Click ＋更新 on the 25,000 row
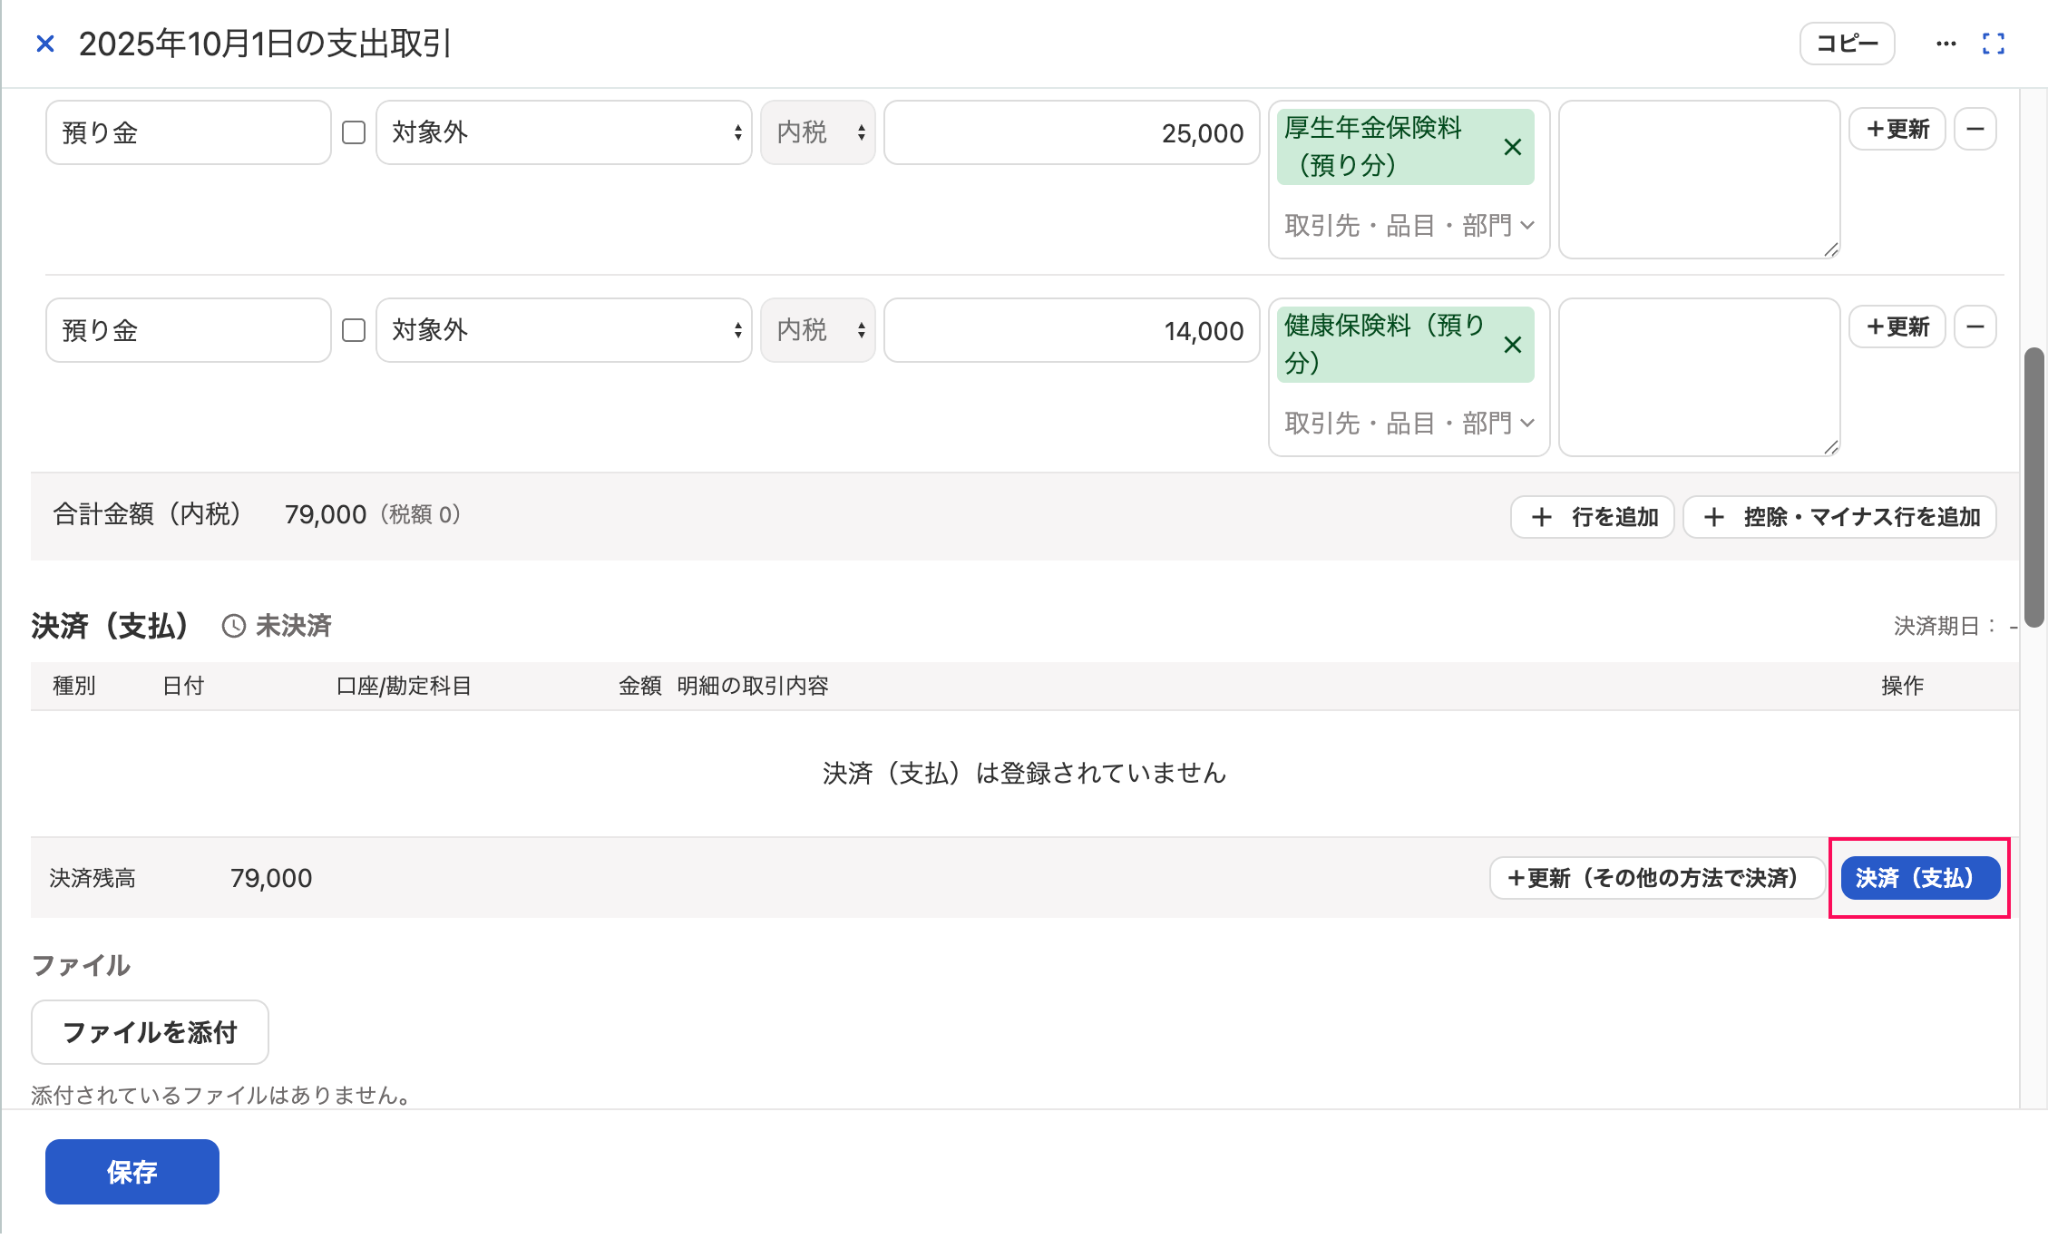This screenshot has height=1237, width=2048. click(1897, 129)
